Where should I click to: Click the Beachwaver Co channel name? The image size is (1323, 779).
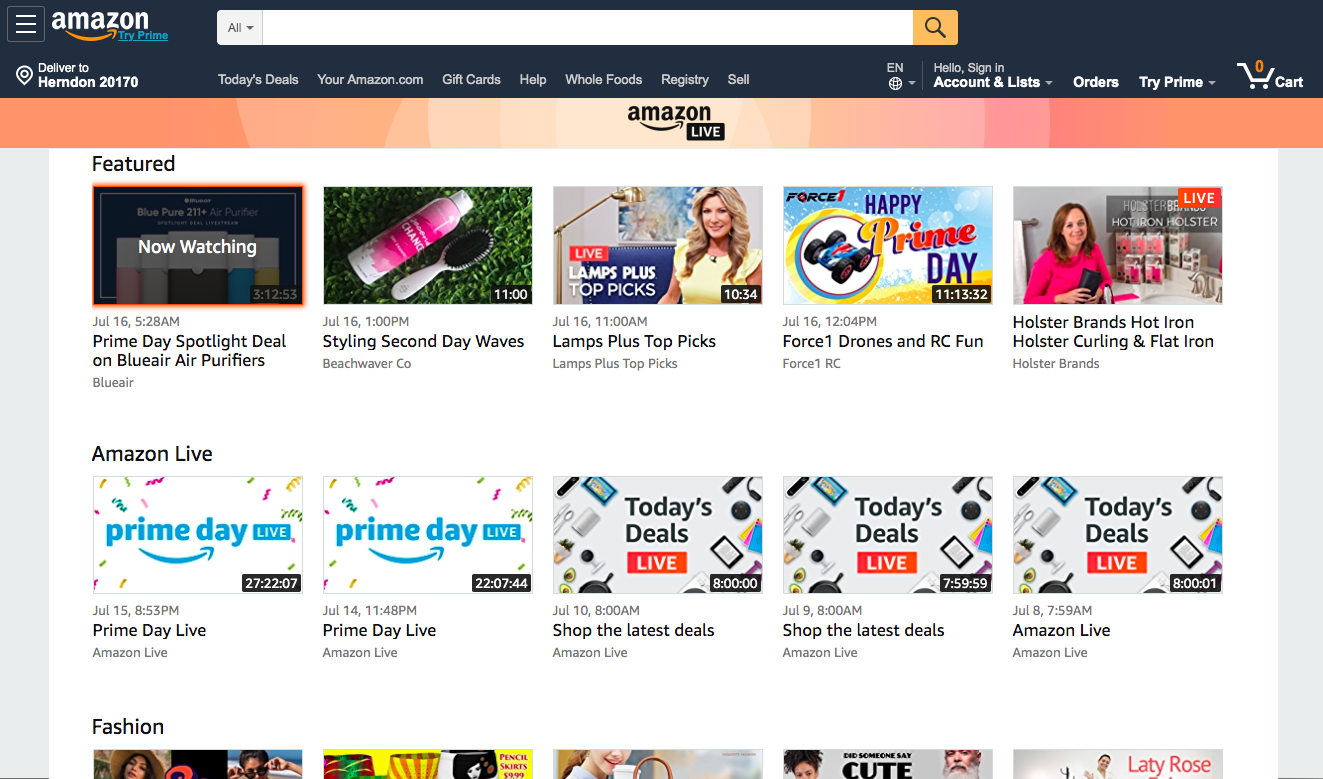(367, 364)
